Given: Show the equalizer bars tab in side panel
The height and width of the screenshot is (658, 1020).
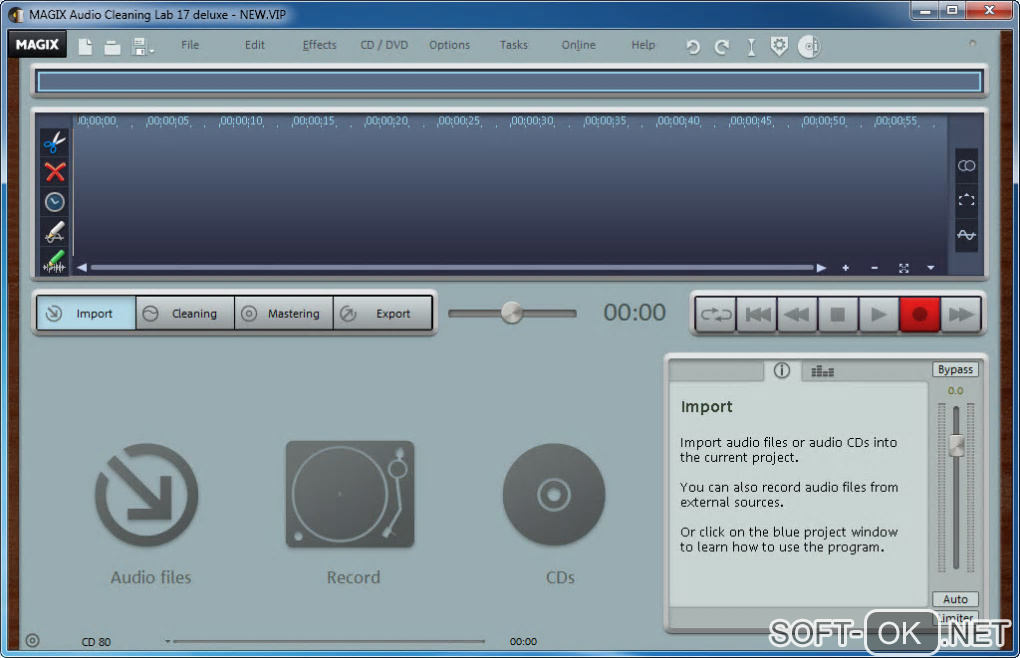Looking at the screenshot, I should pos(822,371).
